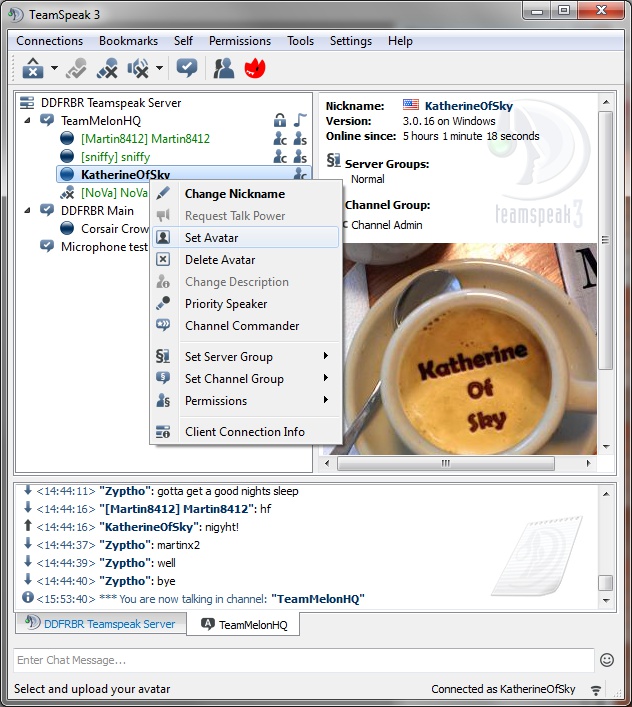Click the info list icon beside Client Connection Info
632x707 pixels.
pyautogui.click(x=163, y=432)
